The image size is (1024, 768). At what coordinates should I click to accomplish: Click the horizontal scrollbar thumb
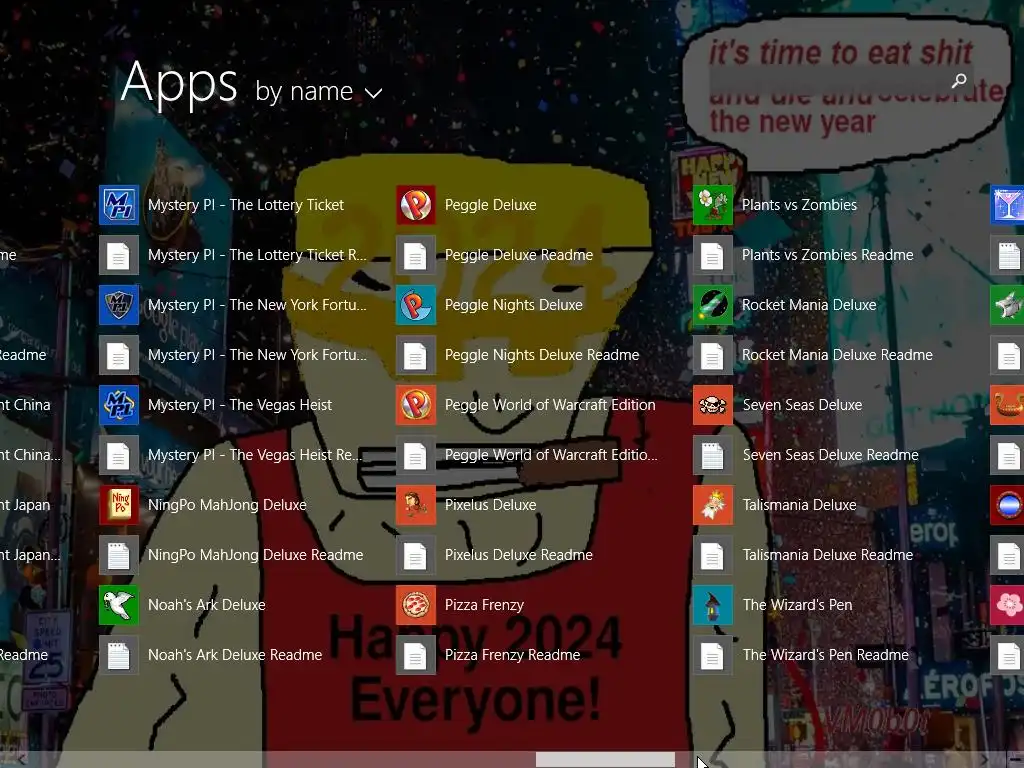click(605, 760)
